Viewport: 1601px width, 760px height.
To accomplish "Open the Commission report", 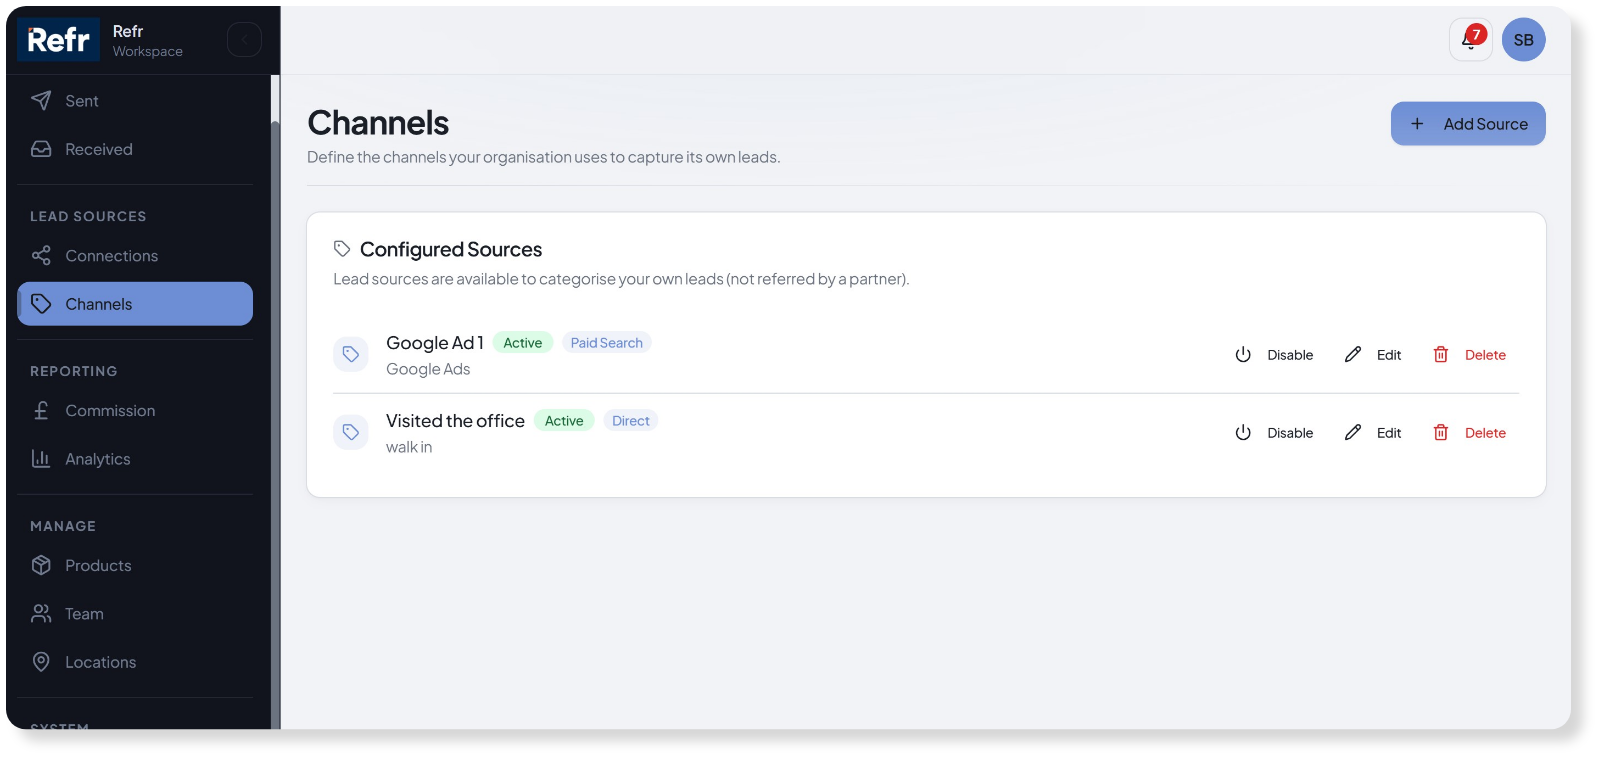I will point(110,411).
